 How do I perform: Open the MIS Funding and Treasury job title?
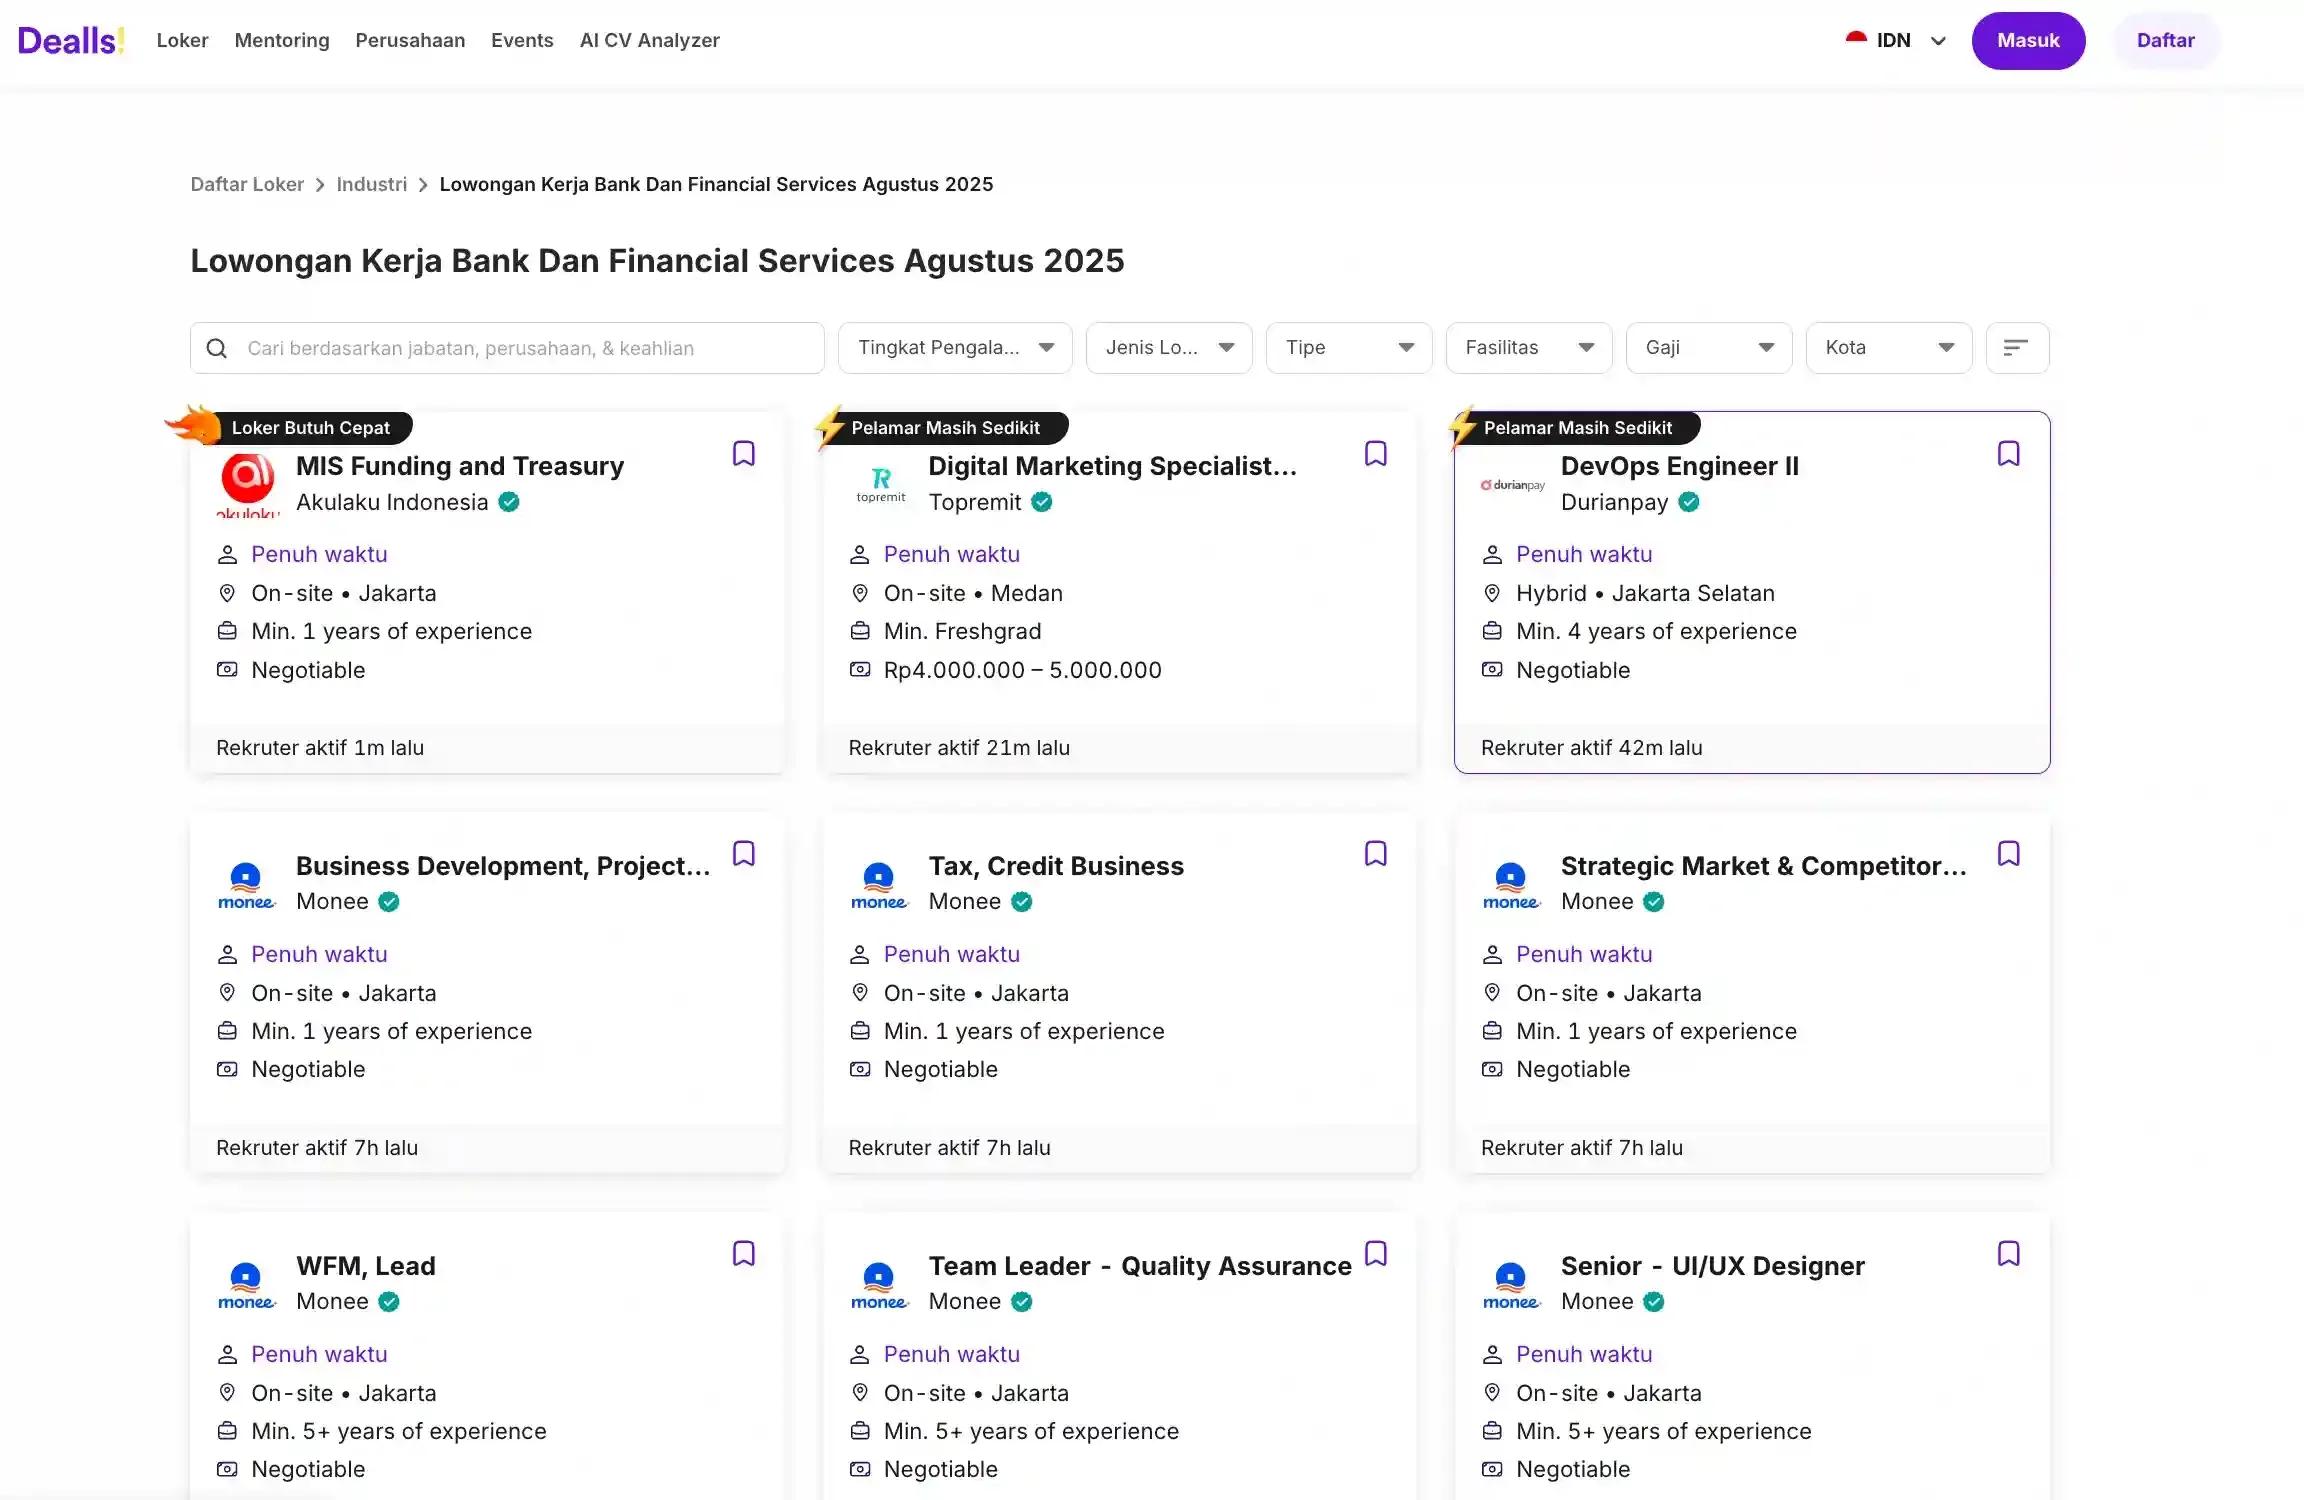pyautogui.click(x=460, y=466)
